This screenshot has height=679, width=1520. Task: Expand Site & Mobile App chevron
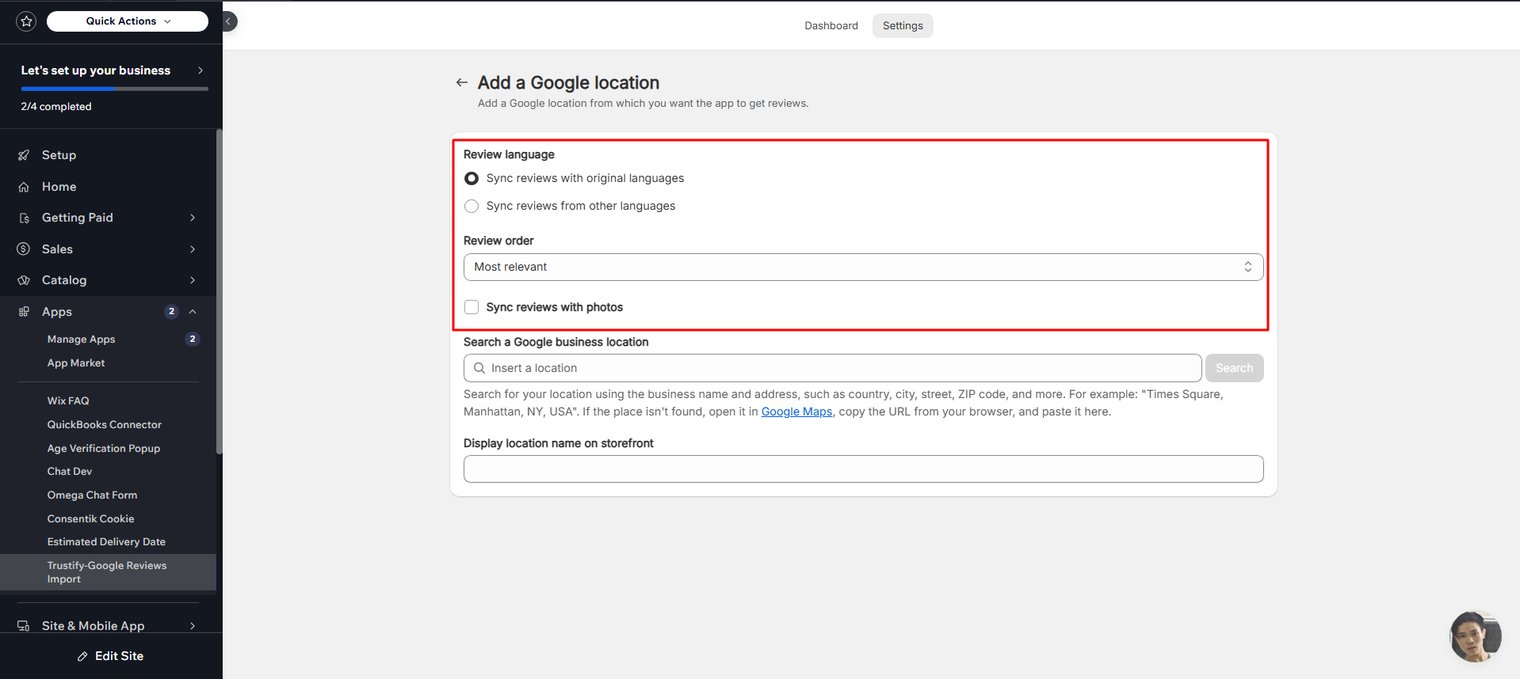(192, 626)
